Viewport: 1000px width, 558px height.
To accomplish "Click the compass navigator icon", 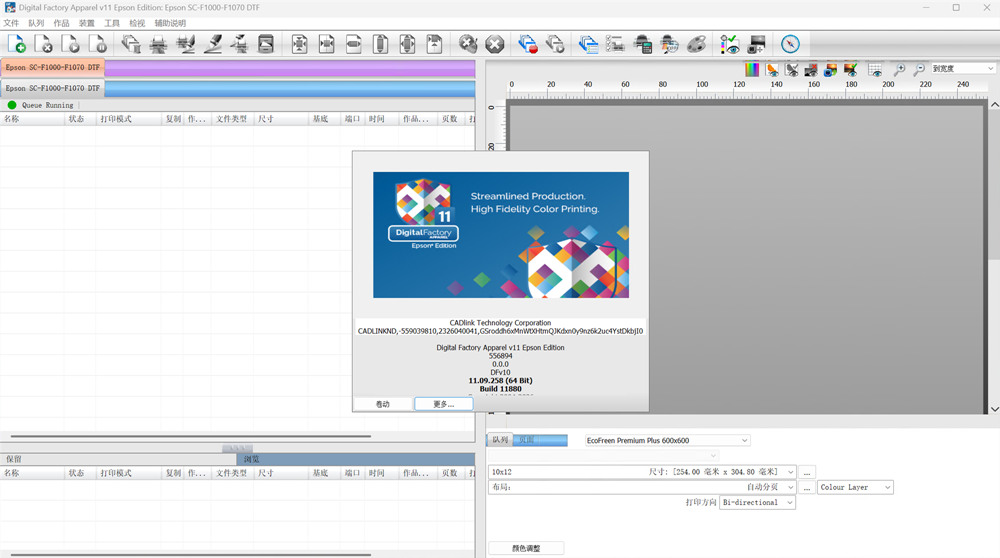I will (790, 44).
